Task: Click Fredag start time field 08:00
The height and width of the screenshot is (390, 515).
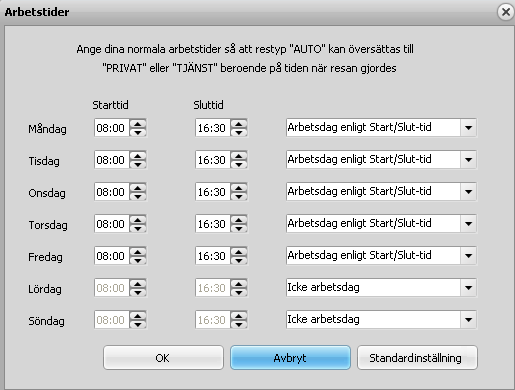Action: [112, 256]
